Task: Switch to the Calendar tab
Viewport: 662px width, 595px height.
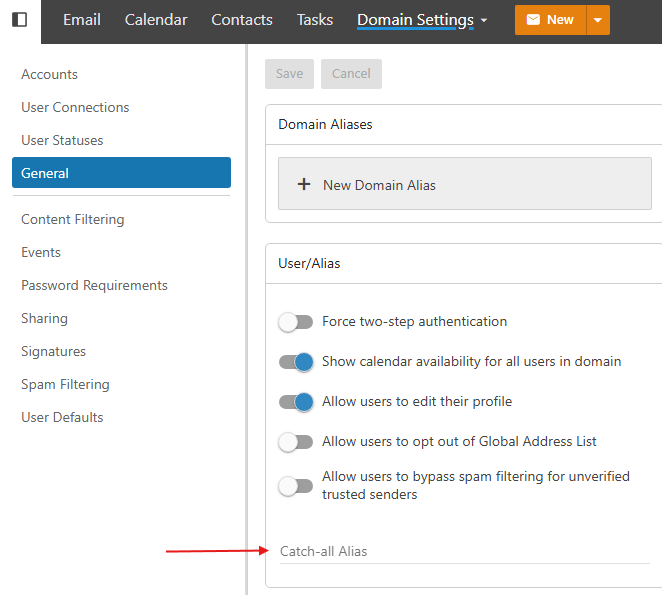Action: 155,20
